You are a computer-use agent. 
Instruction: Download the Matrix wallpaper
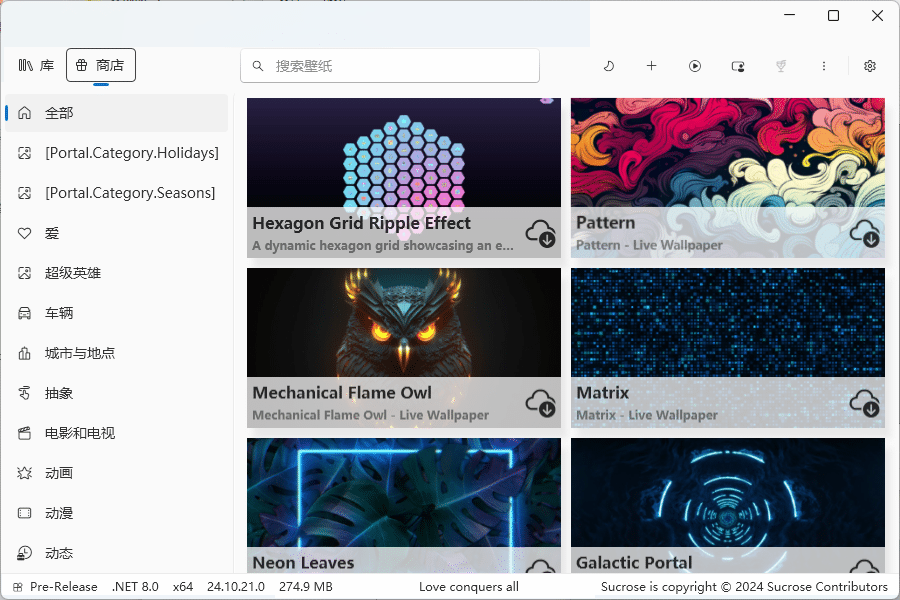[864, 403]
